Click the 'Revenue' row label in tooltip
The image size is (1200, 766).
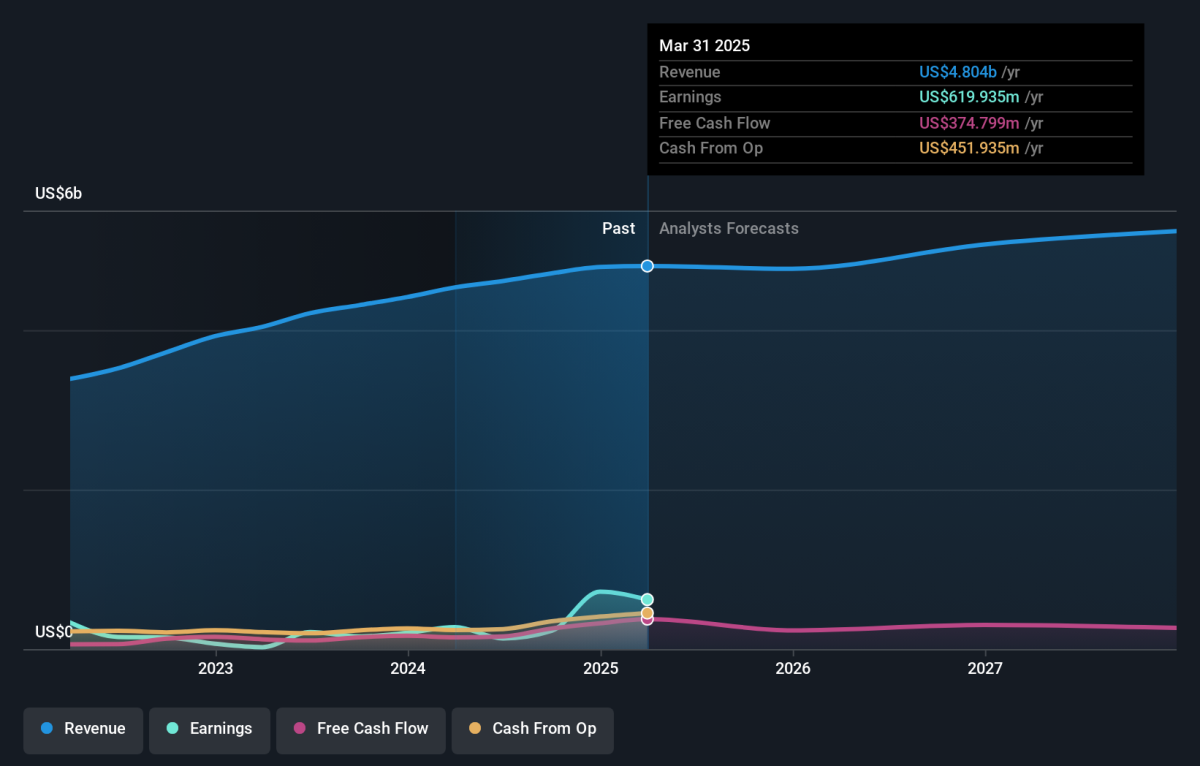coord(689,72)
